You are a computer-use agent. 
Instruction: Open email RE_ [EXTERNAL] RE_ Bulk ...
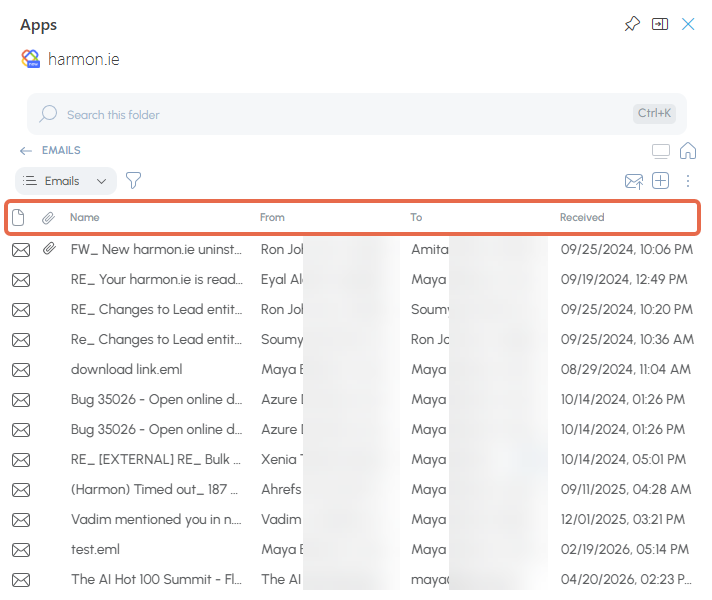click(156, 459)
